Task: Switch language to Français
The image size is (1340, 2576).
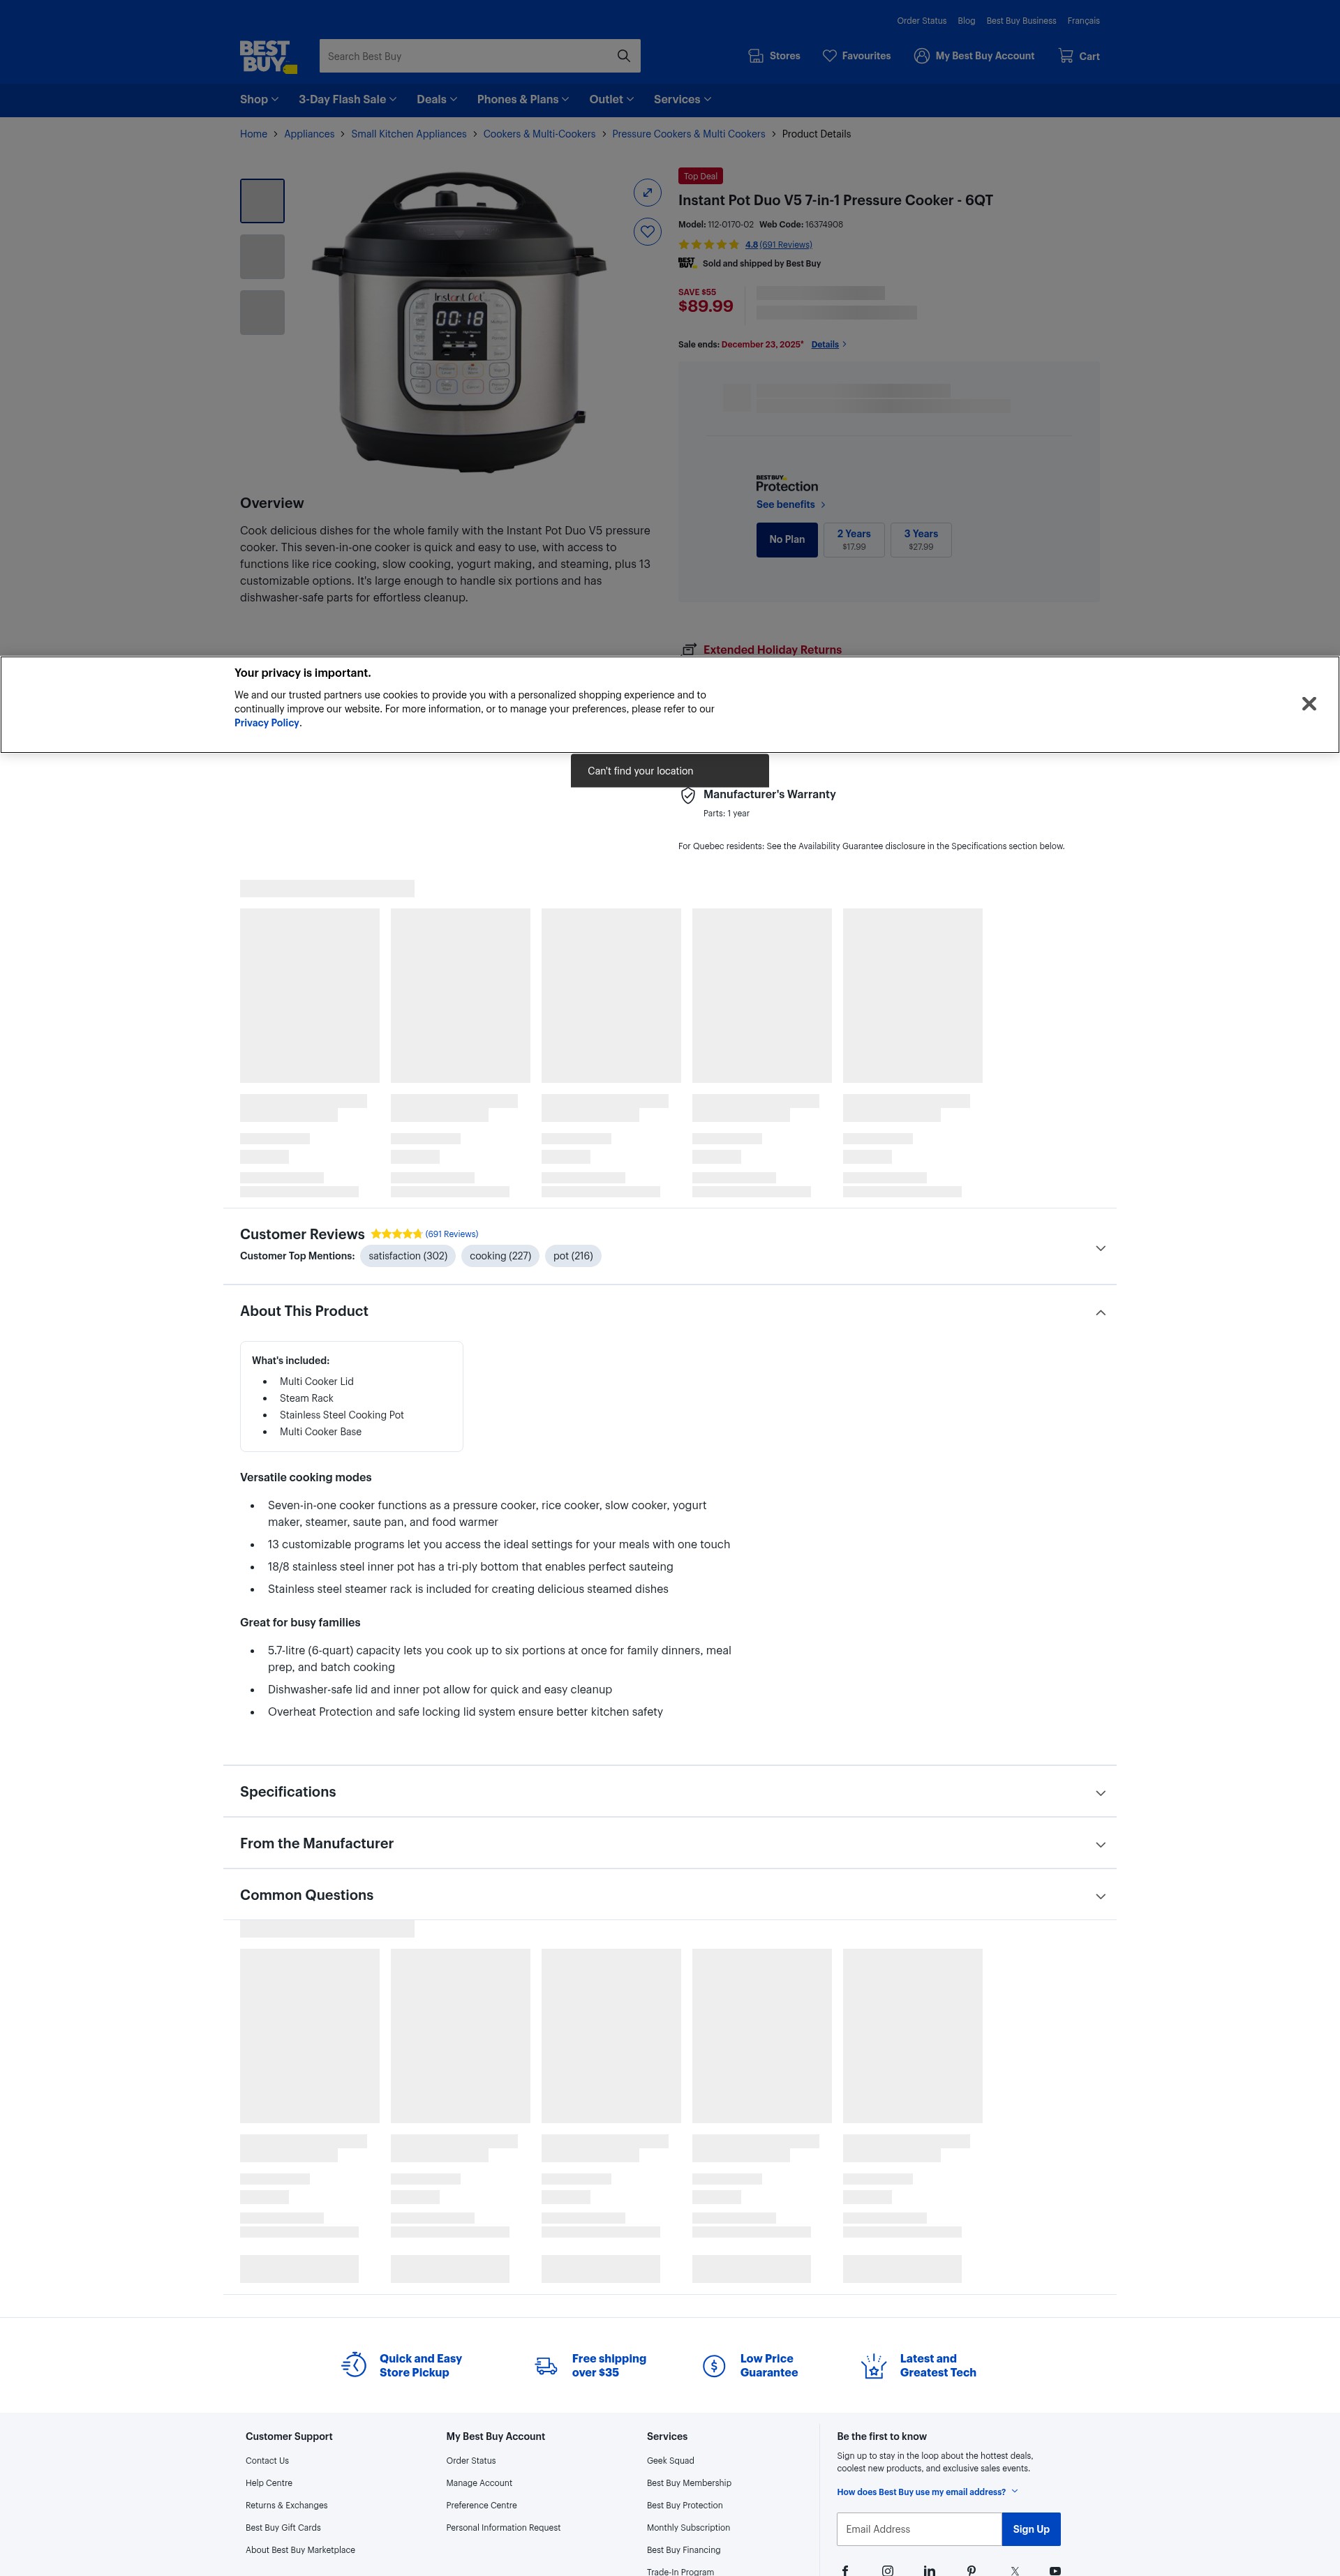Action: 1083,21
